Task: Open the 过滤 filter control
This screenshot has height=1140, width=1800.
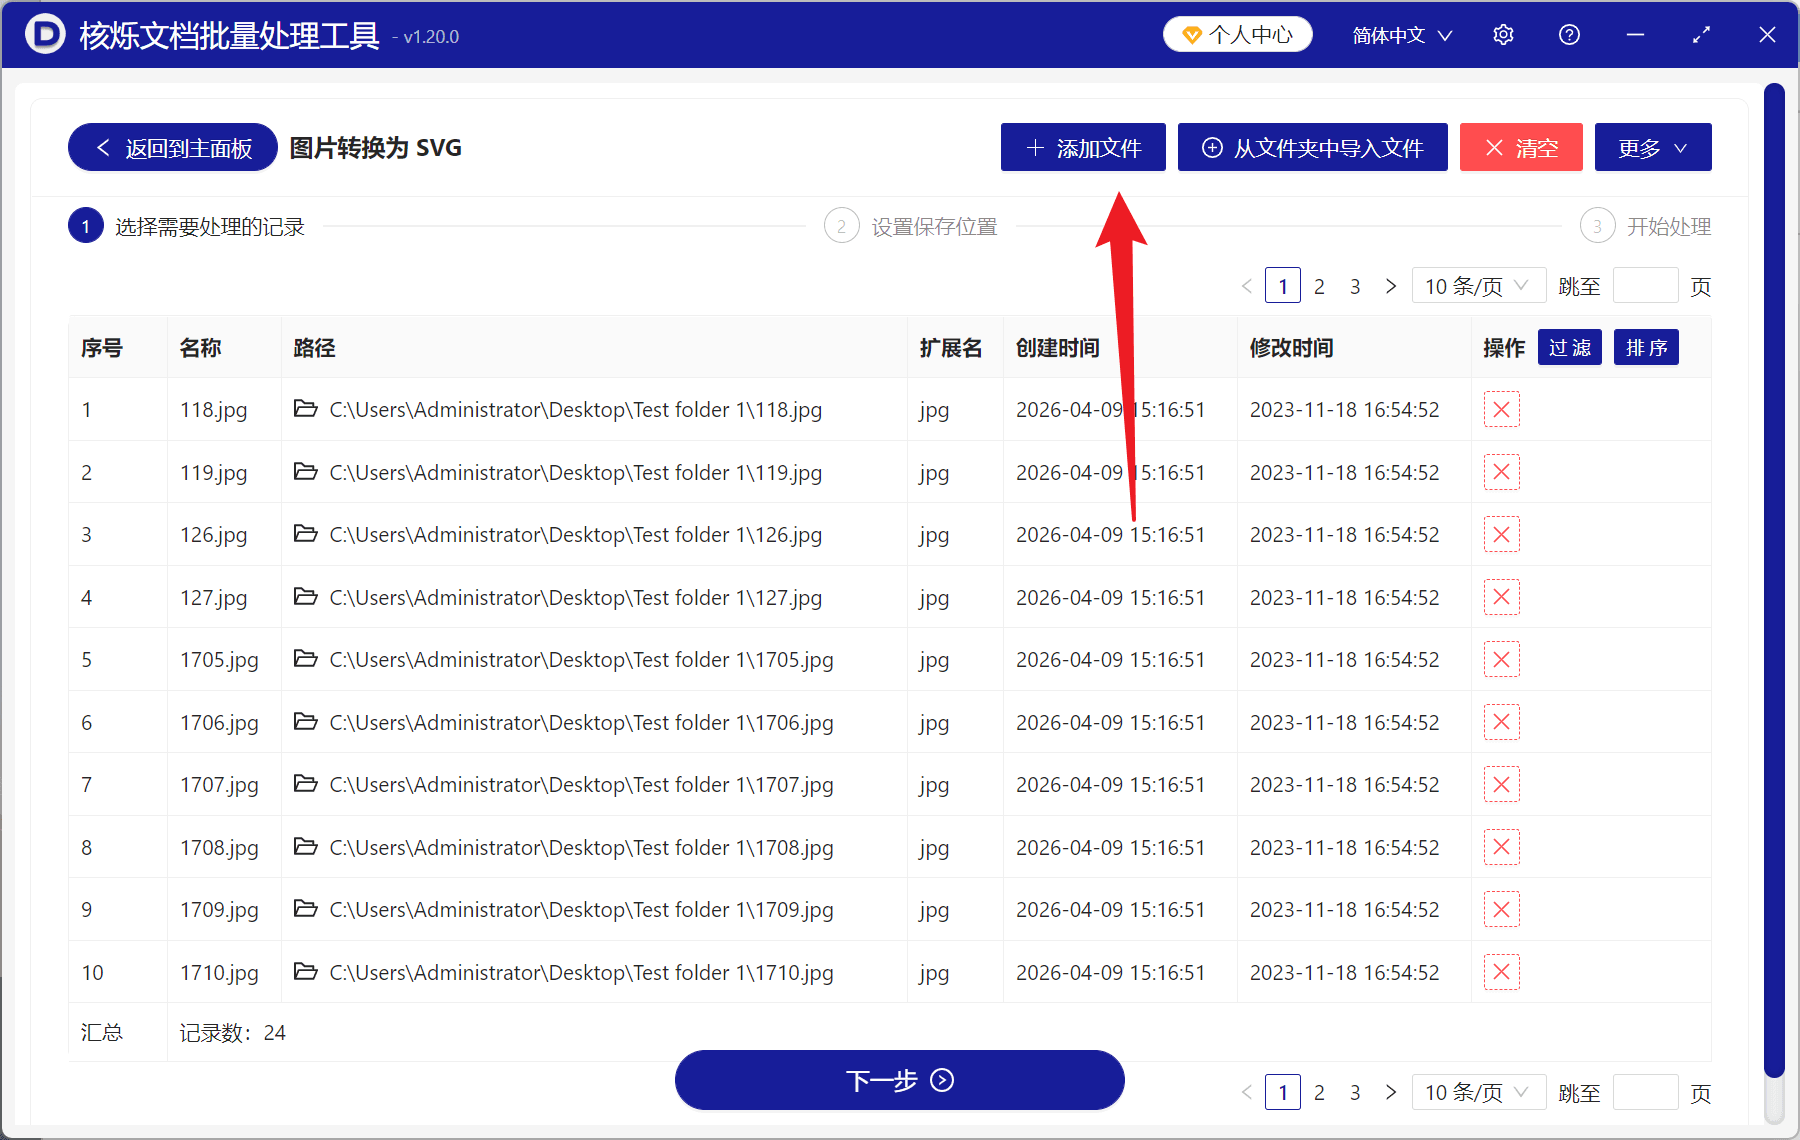Action: click(x=1569, y=347)
